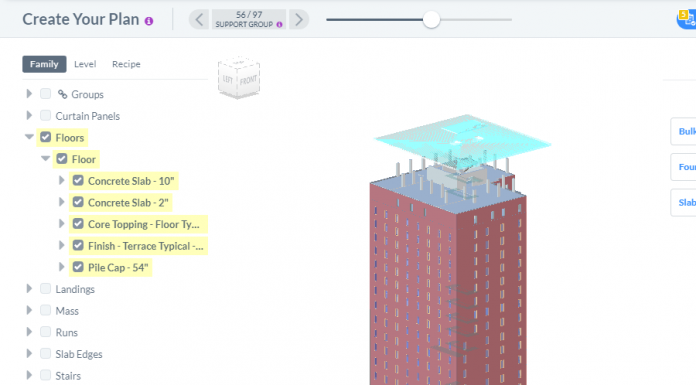The height and width of the screenshot is (385, 696).
Task: Check the Stairs checkbox
Action: 45,375
